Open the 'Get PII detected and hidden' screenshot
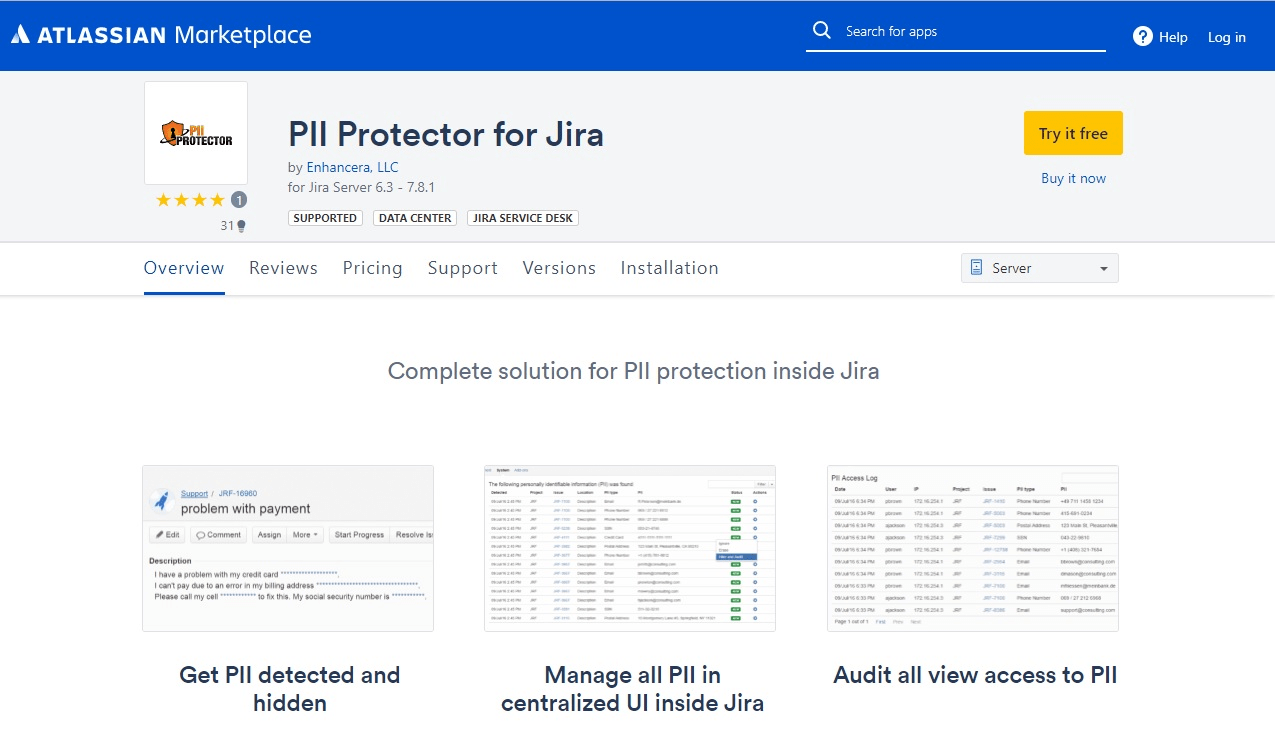Screen dimensions: 1275x731 pyautogui.click(x=288, y=547)
